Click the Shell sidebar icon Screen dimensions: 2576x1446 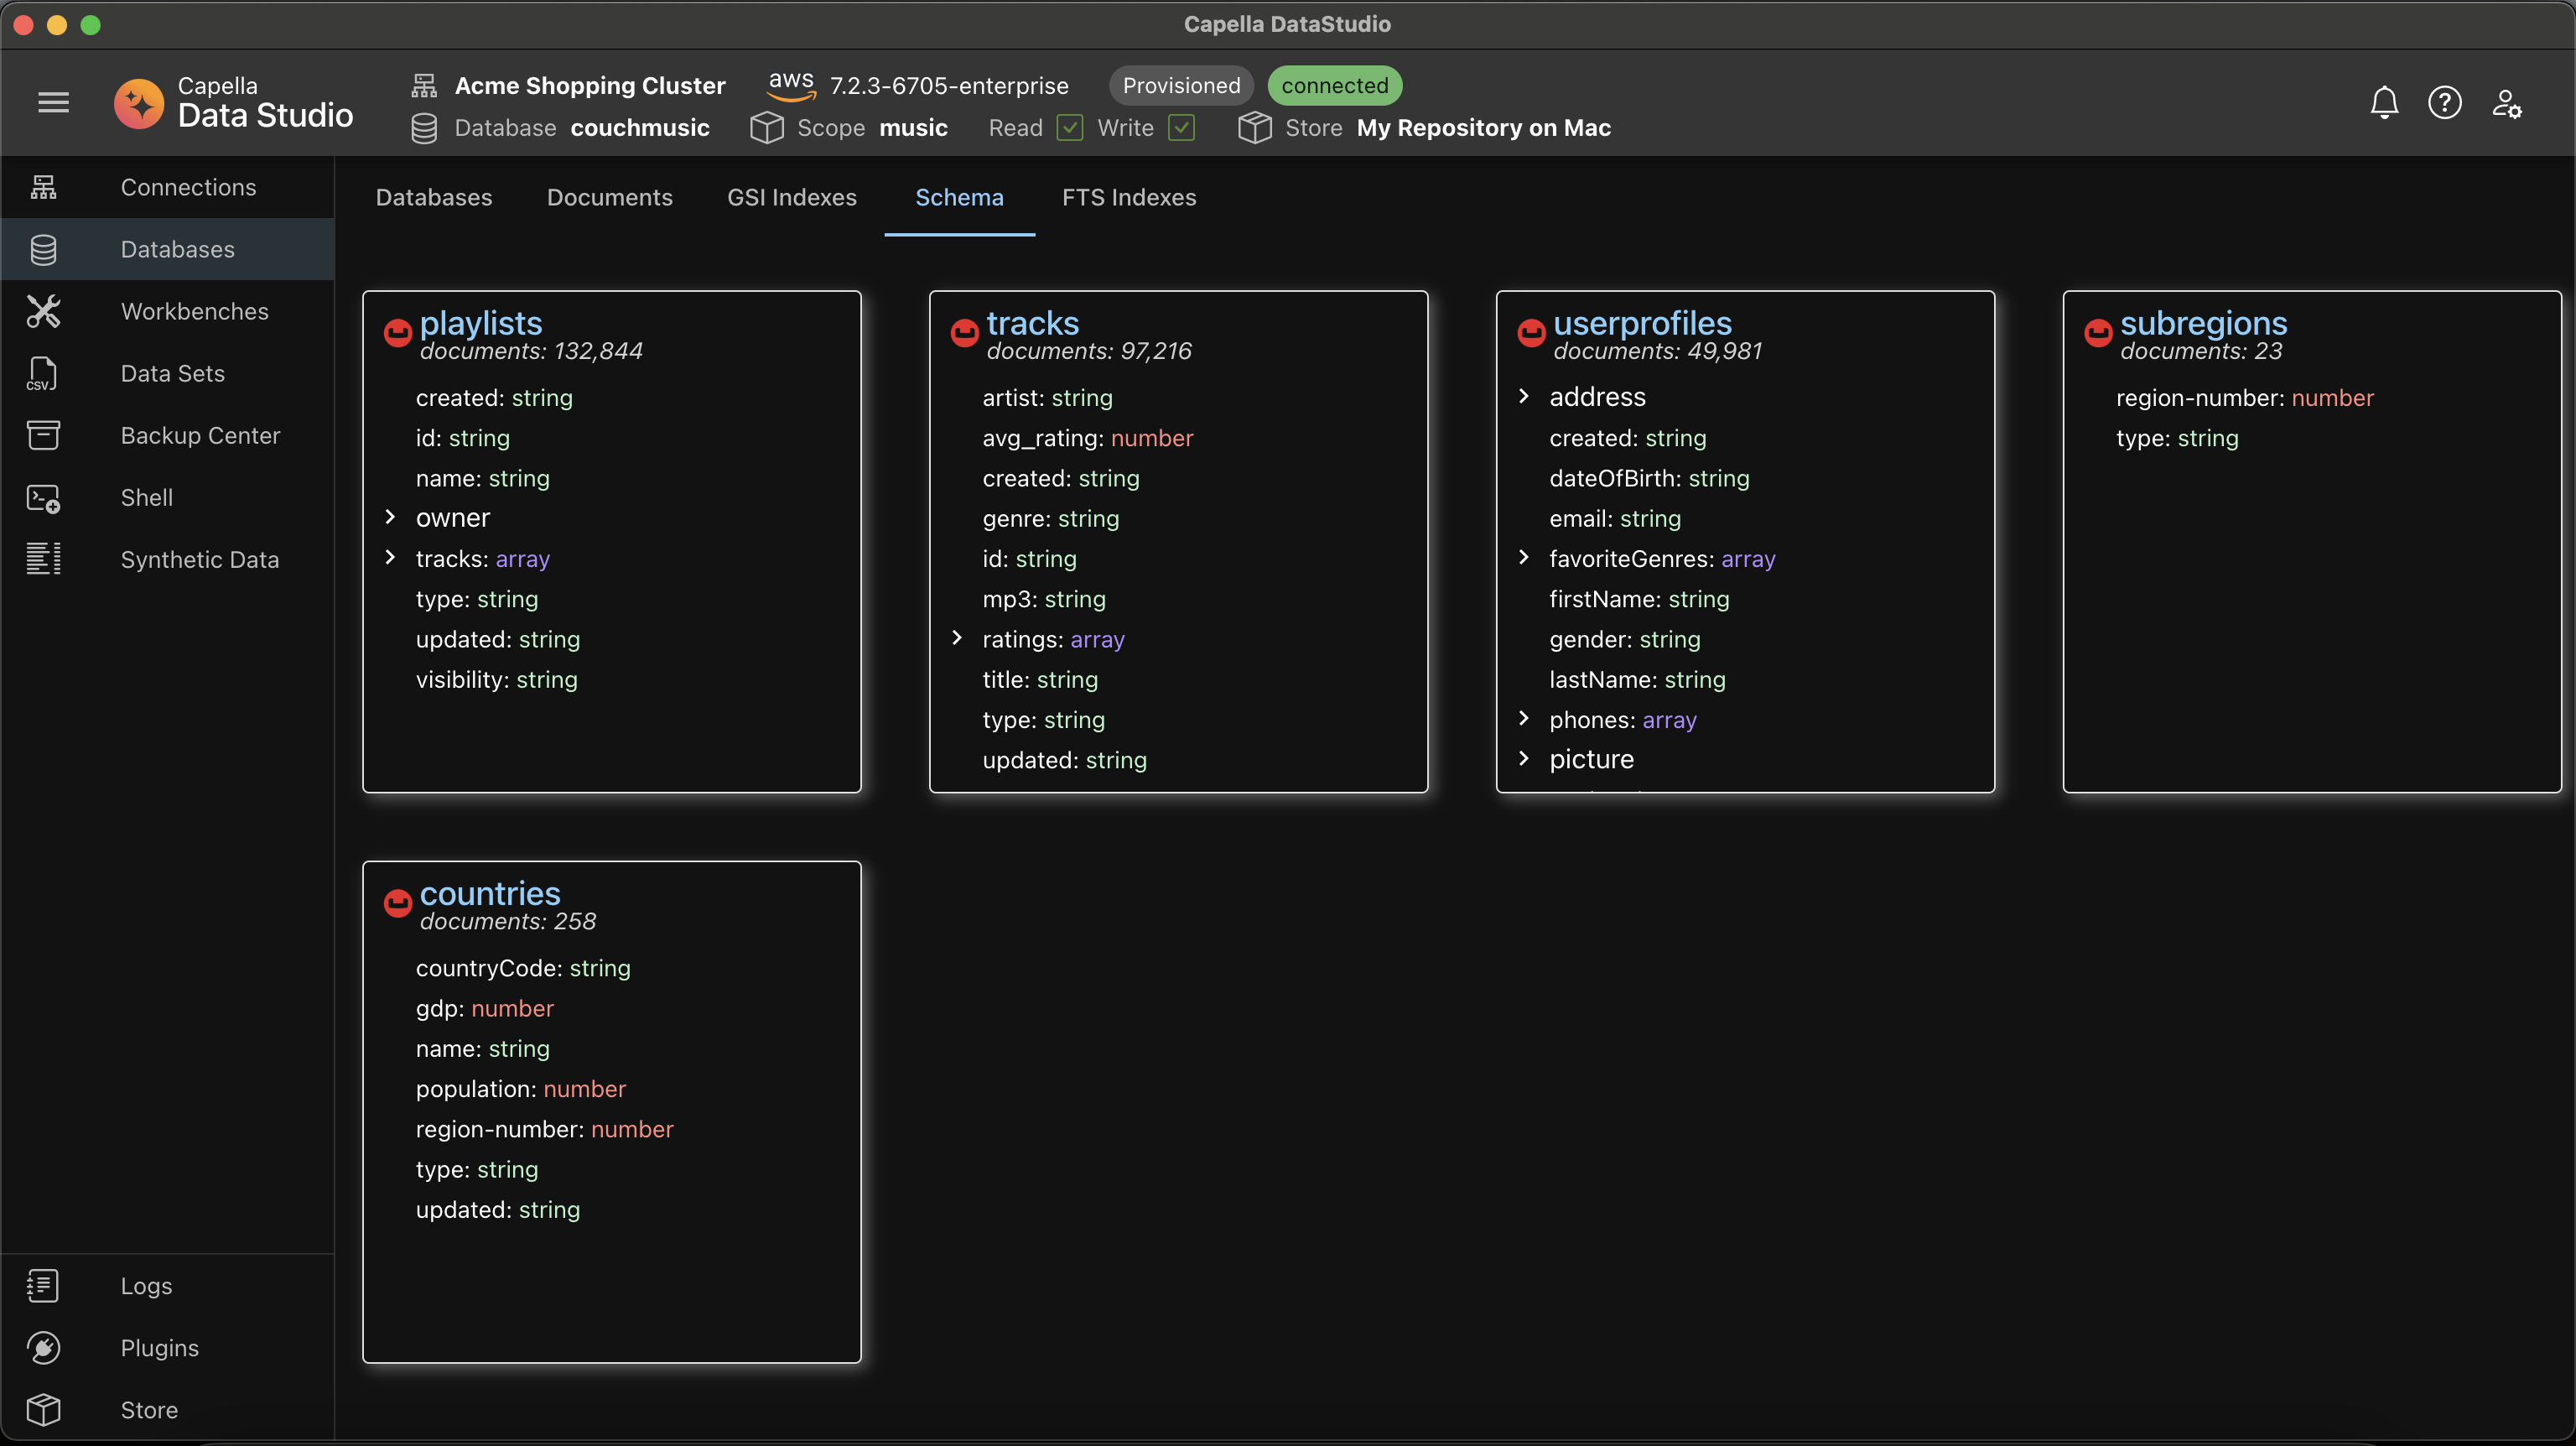click(43, 496)
